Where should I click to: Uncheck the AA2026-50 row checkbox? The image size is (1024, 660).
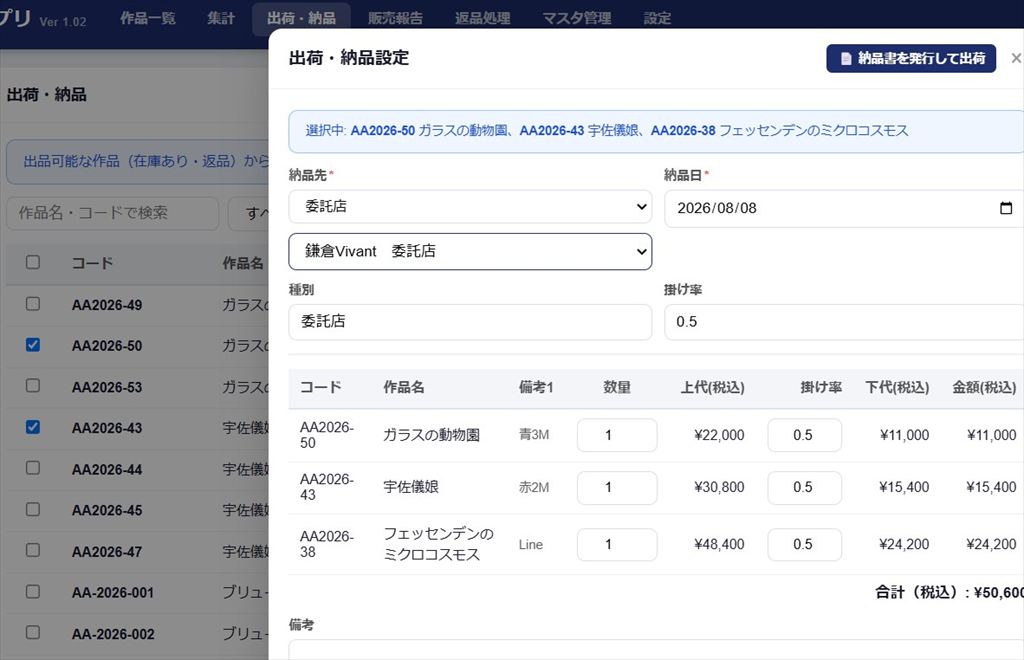(x=33, y=345)
